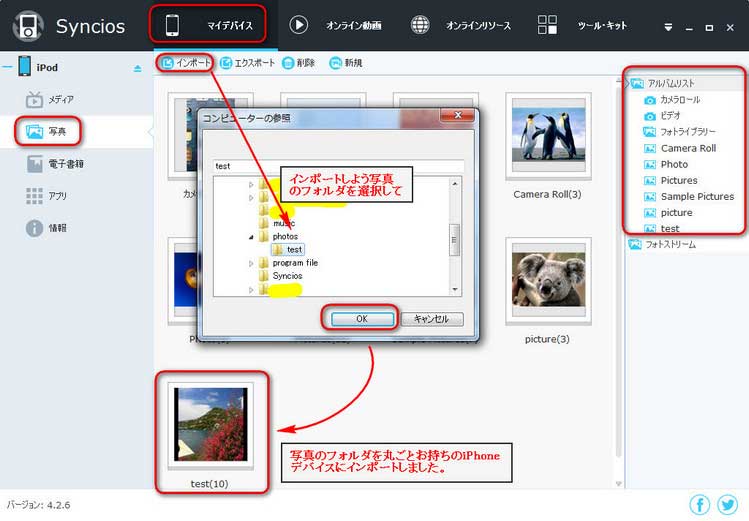
Task: Select Sample Pictures in the album list
Action: (696, 196)
